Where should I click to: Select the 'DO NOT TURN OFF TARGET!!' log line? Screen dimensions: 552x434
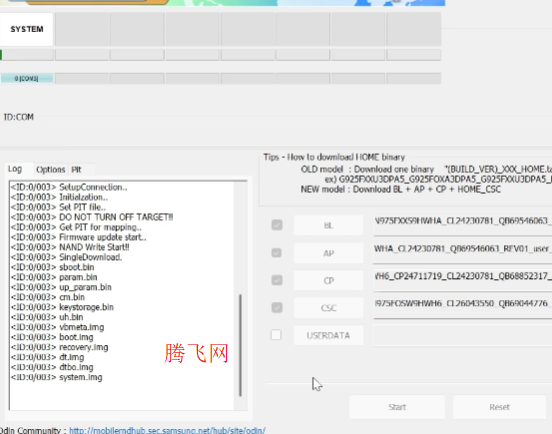(x=92, y=217)
